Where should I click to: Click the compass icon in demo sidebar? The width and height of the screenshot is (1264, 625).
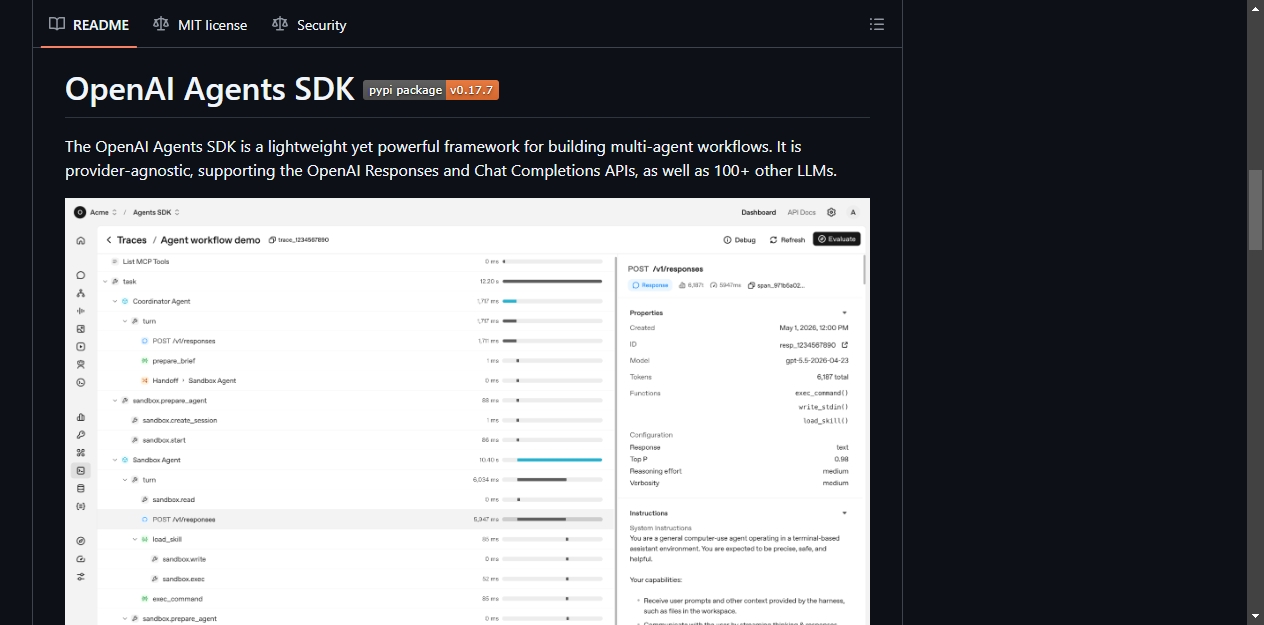[x=81, y=541]
